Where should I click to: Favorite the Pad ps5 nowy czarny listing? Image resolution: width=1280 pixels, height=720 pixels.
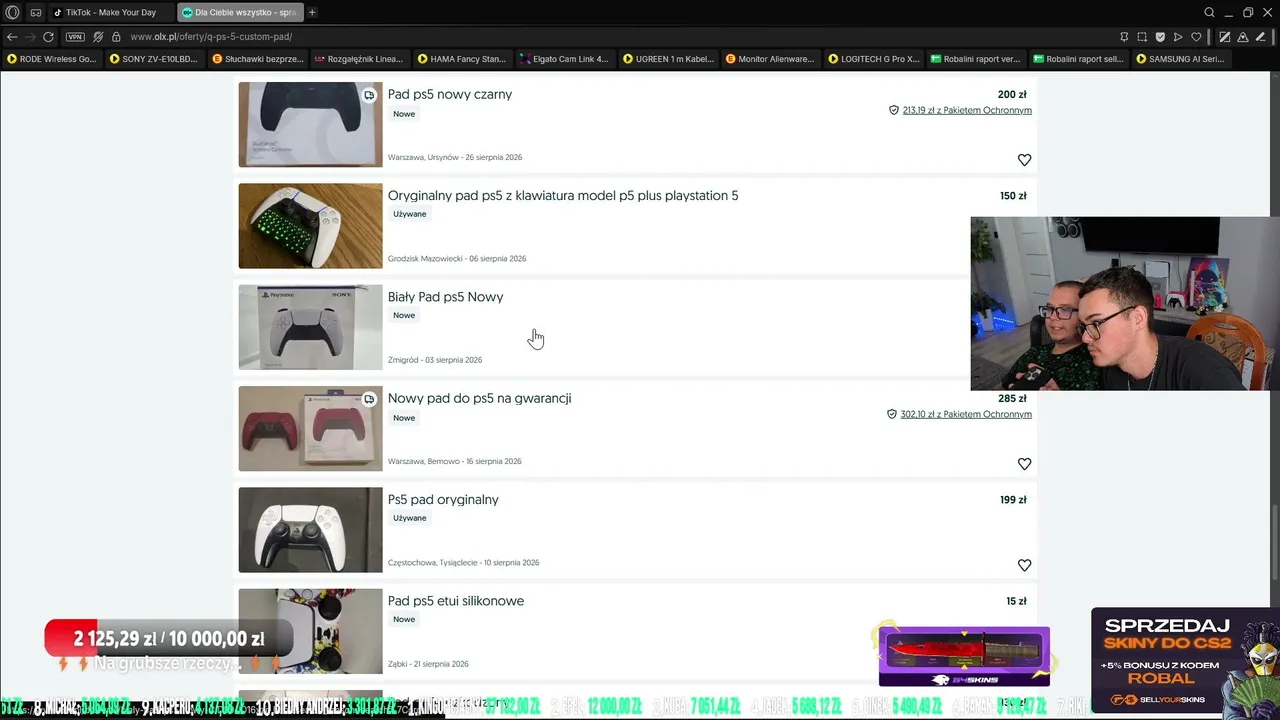[x=1024, y=160]
